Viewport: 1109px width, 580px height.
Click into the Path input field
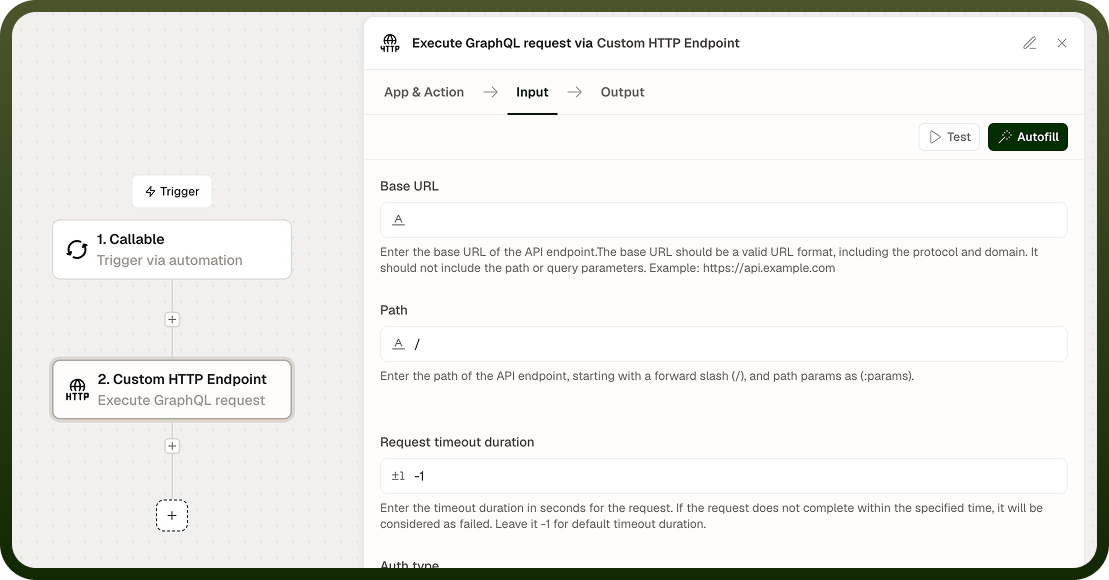tap(724, 344)
